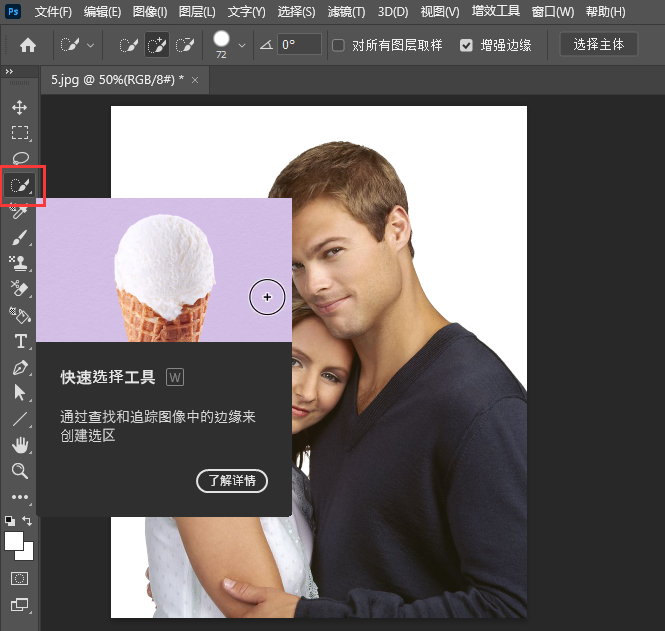The height and width of the screenshot is (631, 665).
Task: Go to the Home screen icon
Action: [x=28, y=45]
